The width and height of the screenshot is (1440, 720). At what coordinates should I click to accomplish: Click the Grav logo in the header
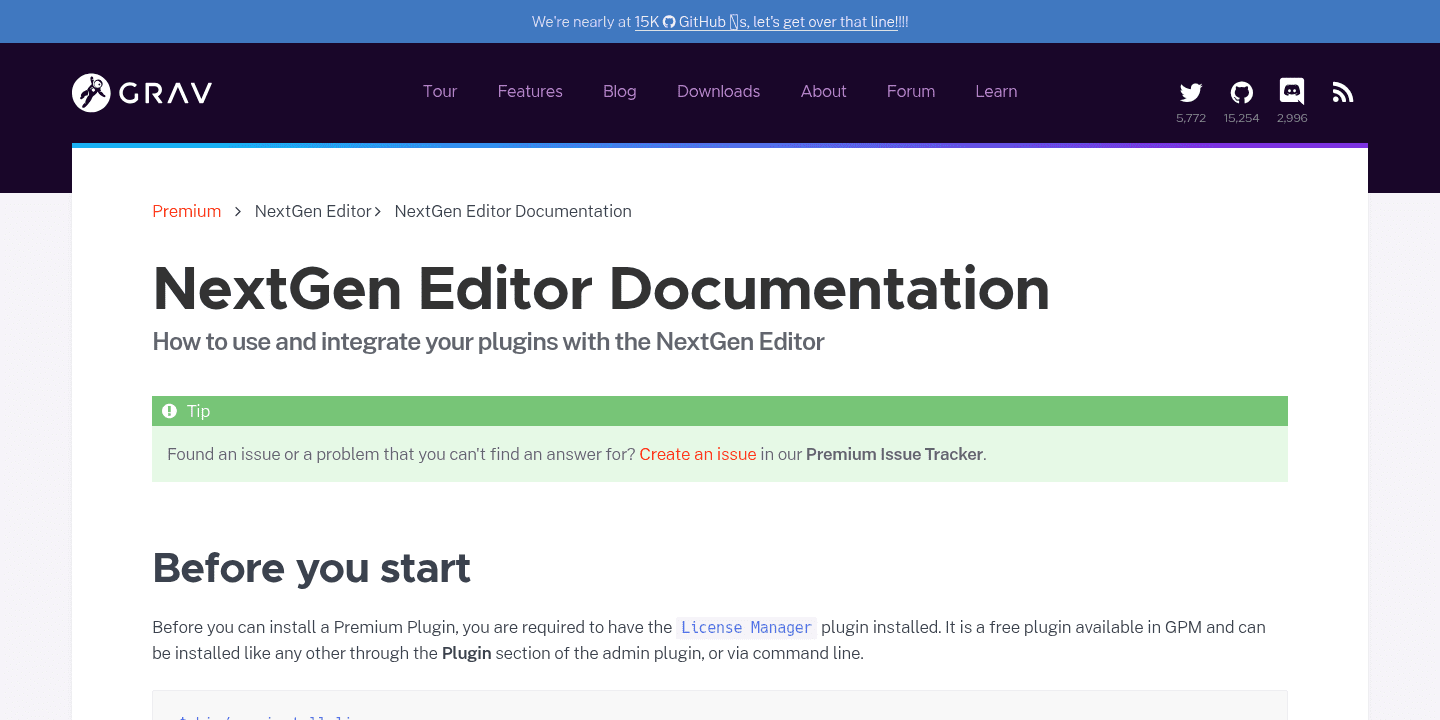[140, 92]
